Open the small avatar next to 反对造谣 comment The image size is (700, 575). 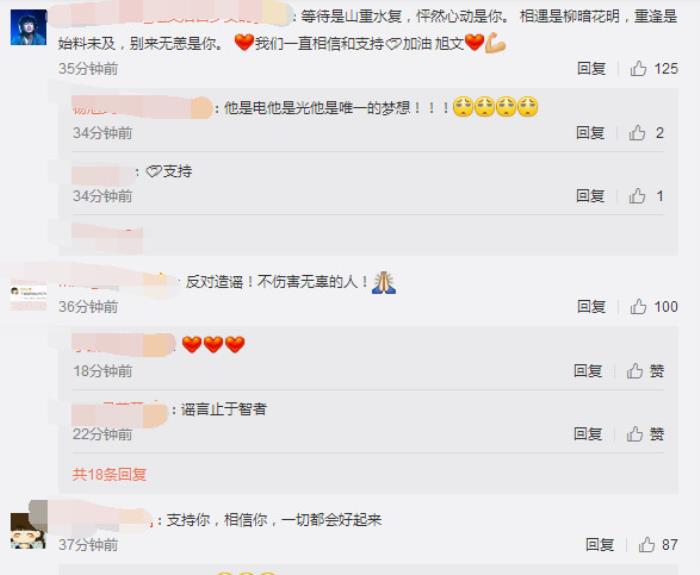click(x=29, y=296)
